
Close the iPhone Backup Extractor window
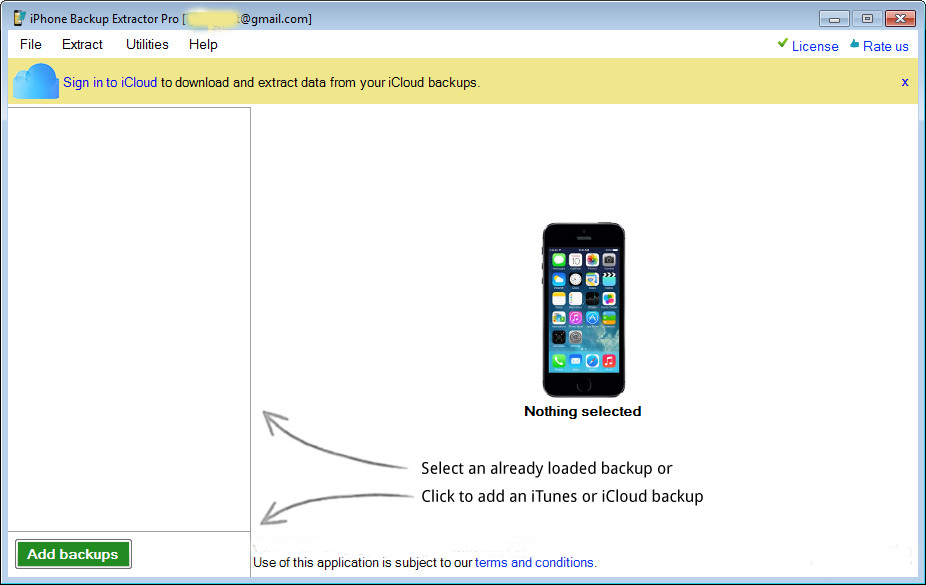(900, 19)
